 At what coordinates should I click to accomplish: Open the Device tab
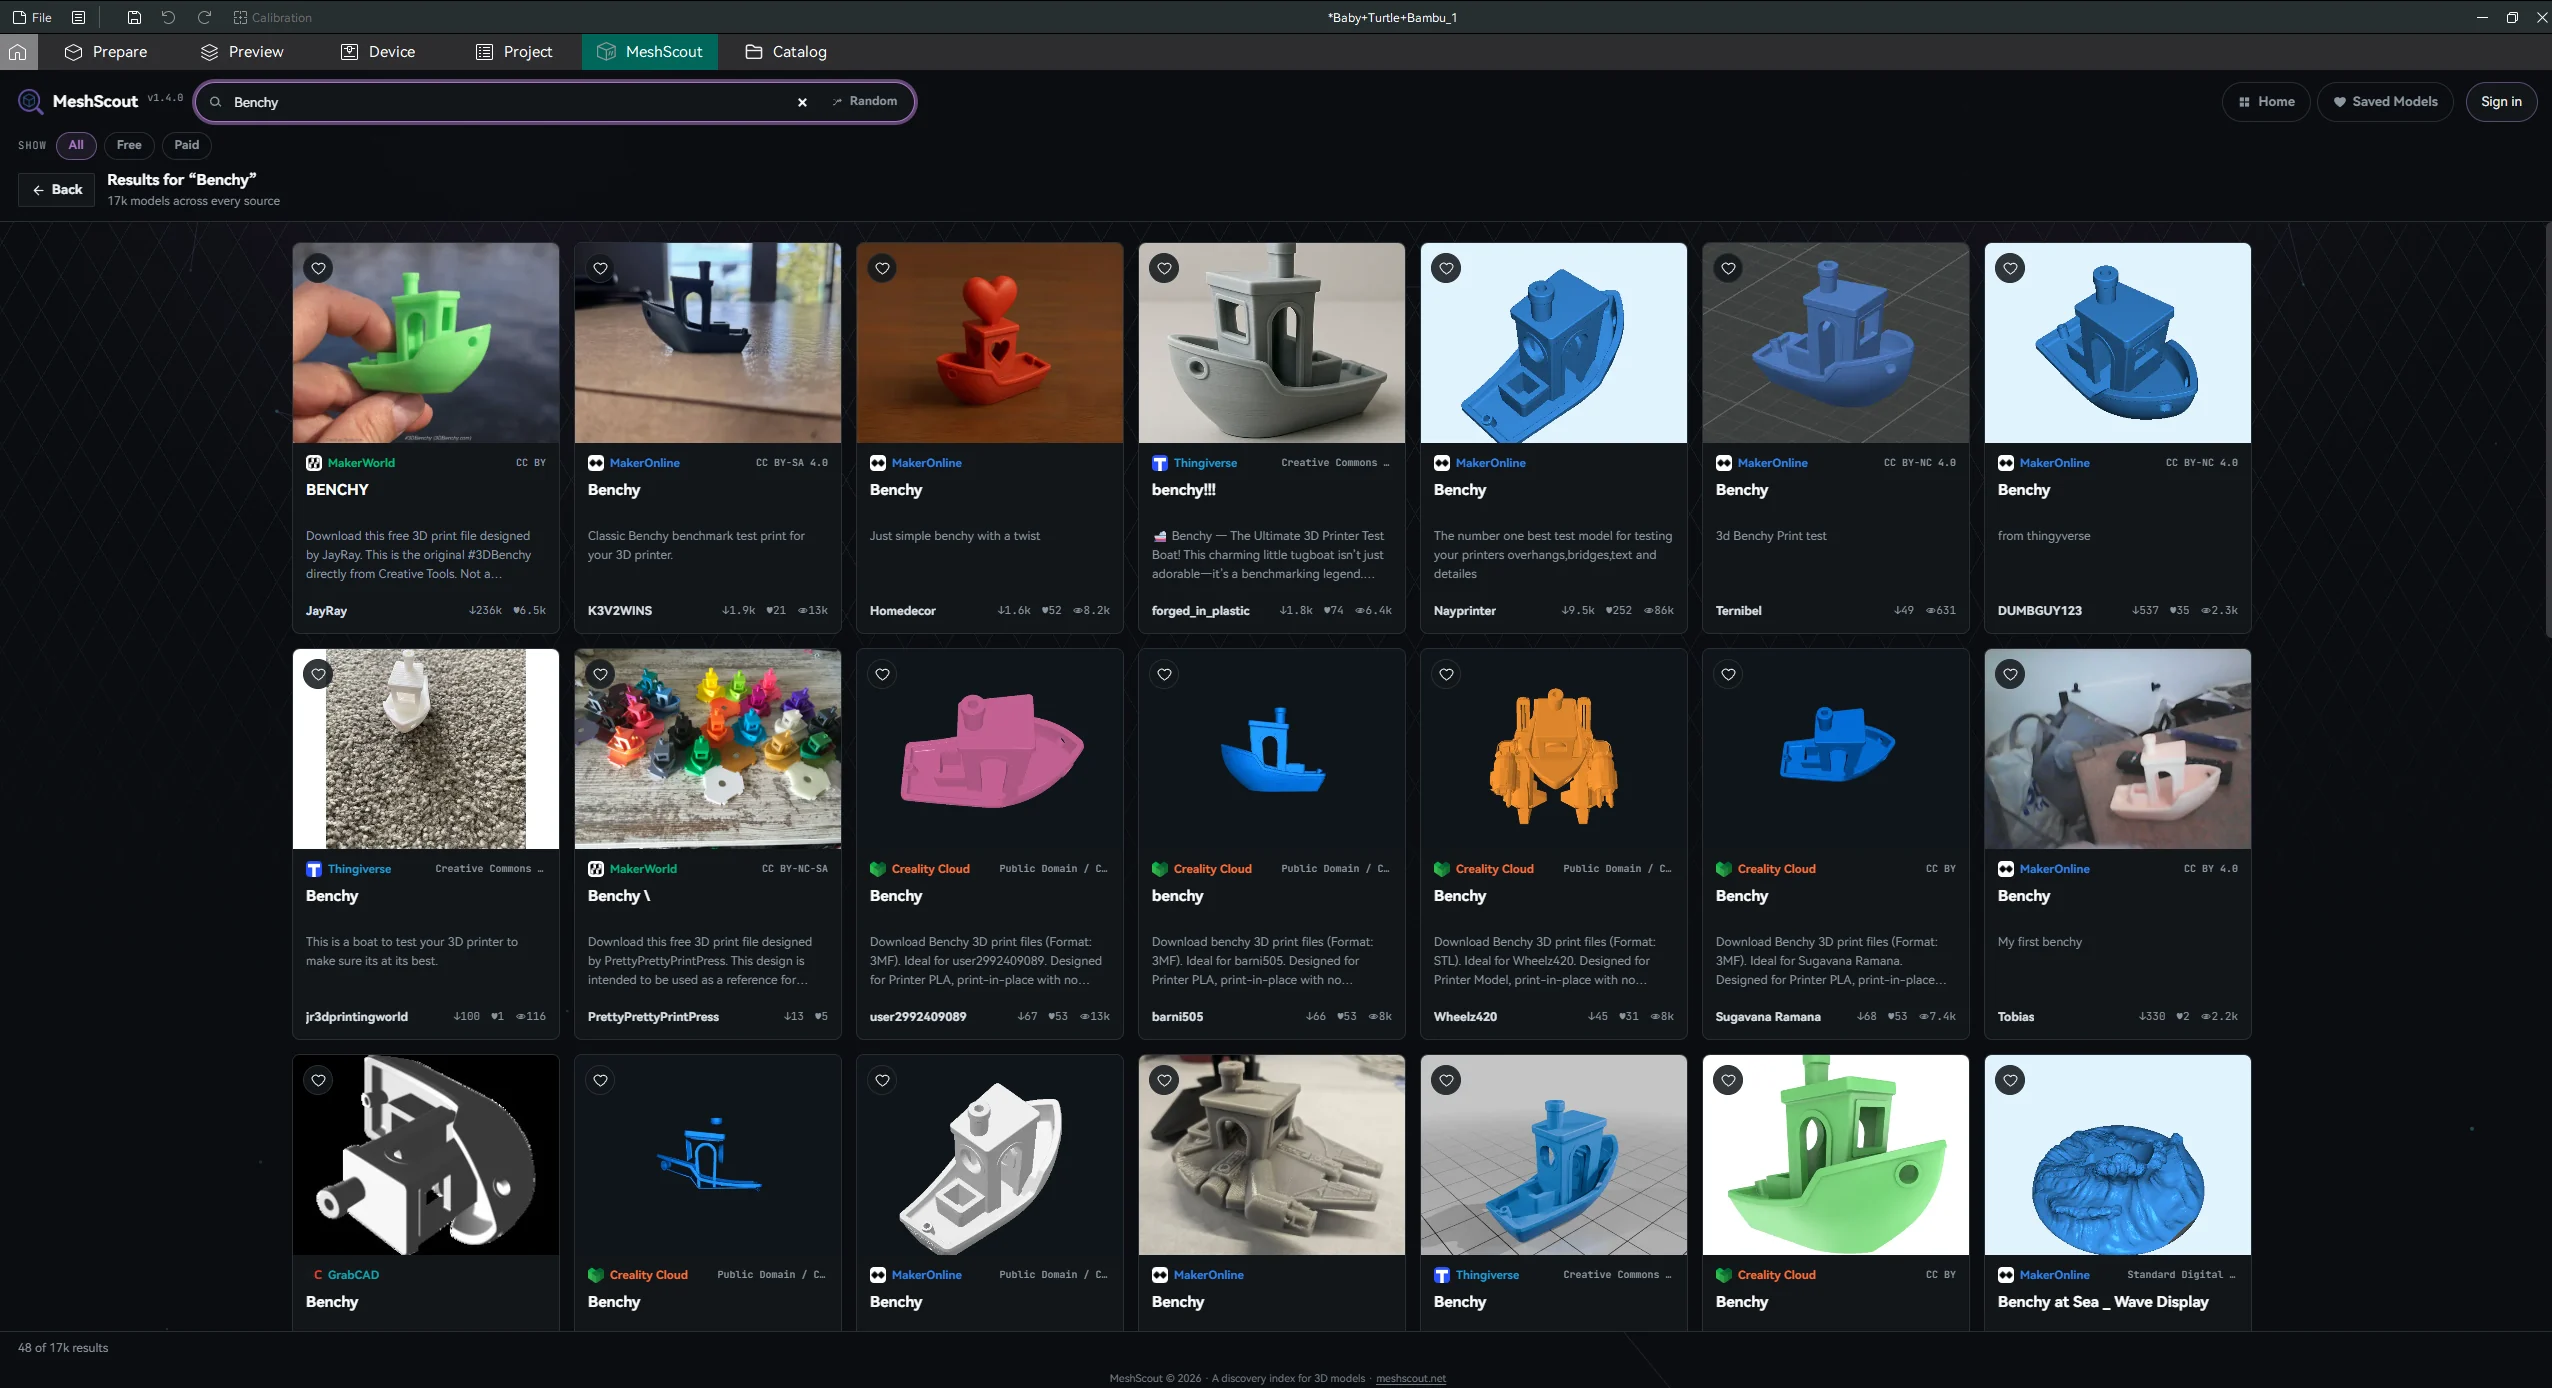click(378, 51)
